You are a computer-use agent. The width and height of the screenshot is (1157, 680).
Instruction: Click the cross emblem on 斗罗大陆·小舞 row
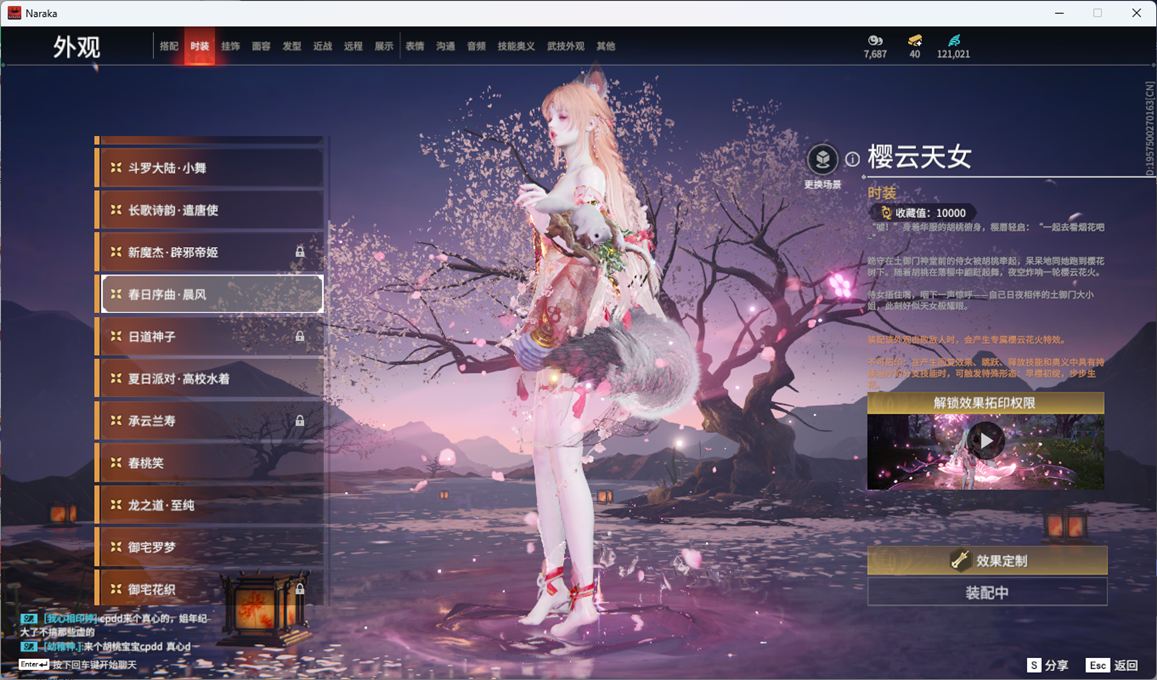tap(116, 167)
